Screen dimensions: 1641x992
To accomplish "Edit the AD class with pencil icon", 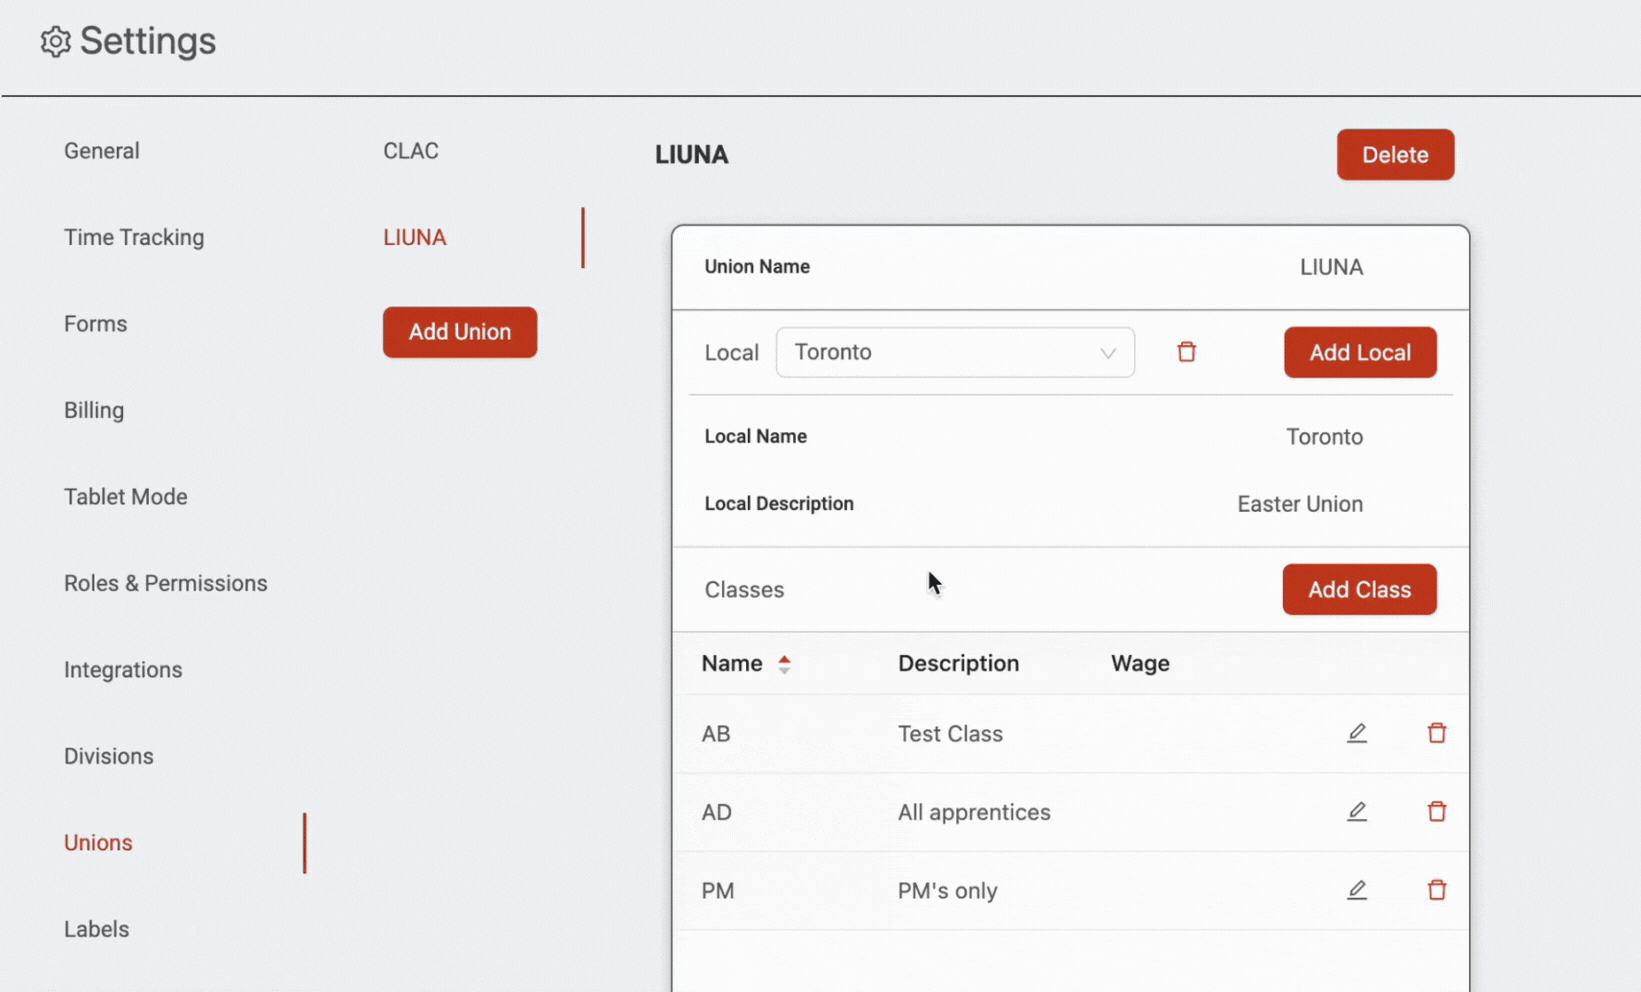I will pyautogui.click(x=1357, y=811).
